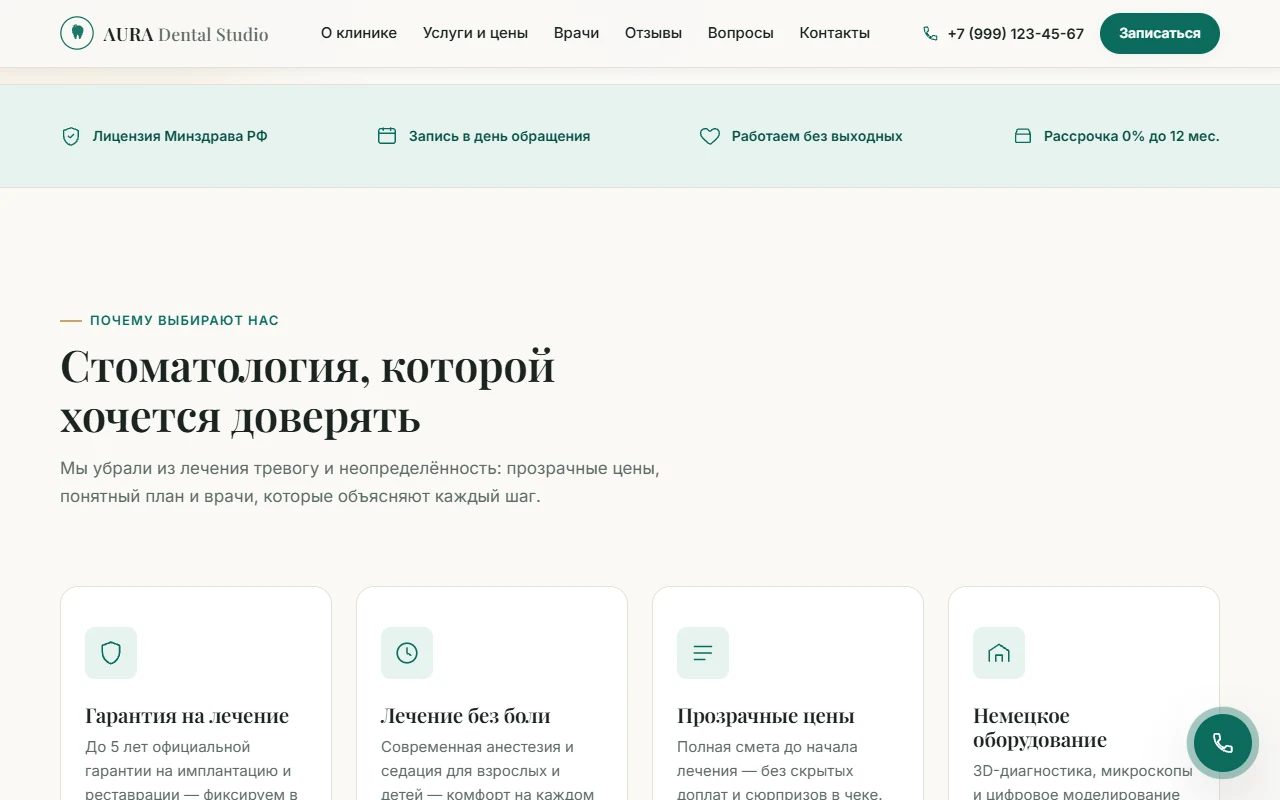Screen dimensions: 1280x800
Task: Click the paragraph starting Мы убрали из лечения
Action: tap(360, 482)
